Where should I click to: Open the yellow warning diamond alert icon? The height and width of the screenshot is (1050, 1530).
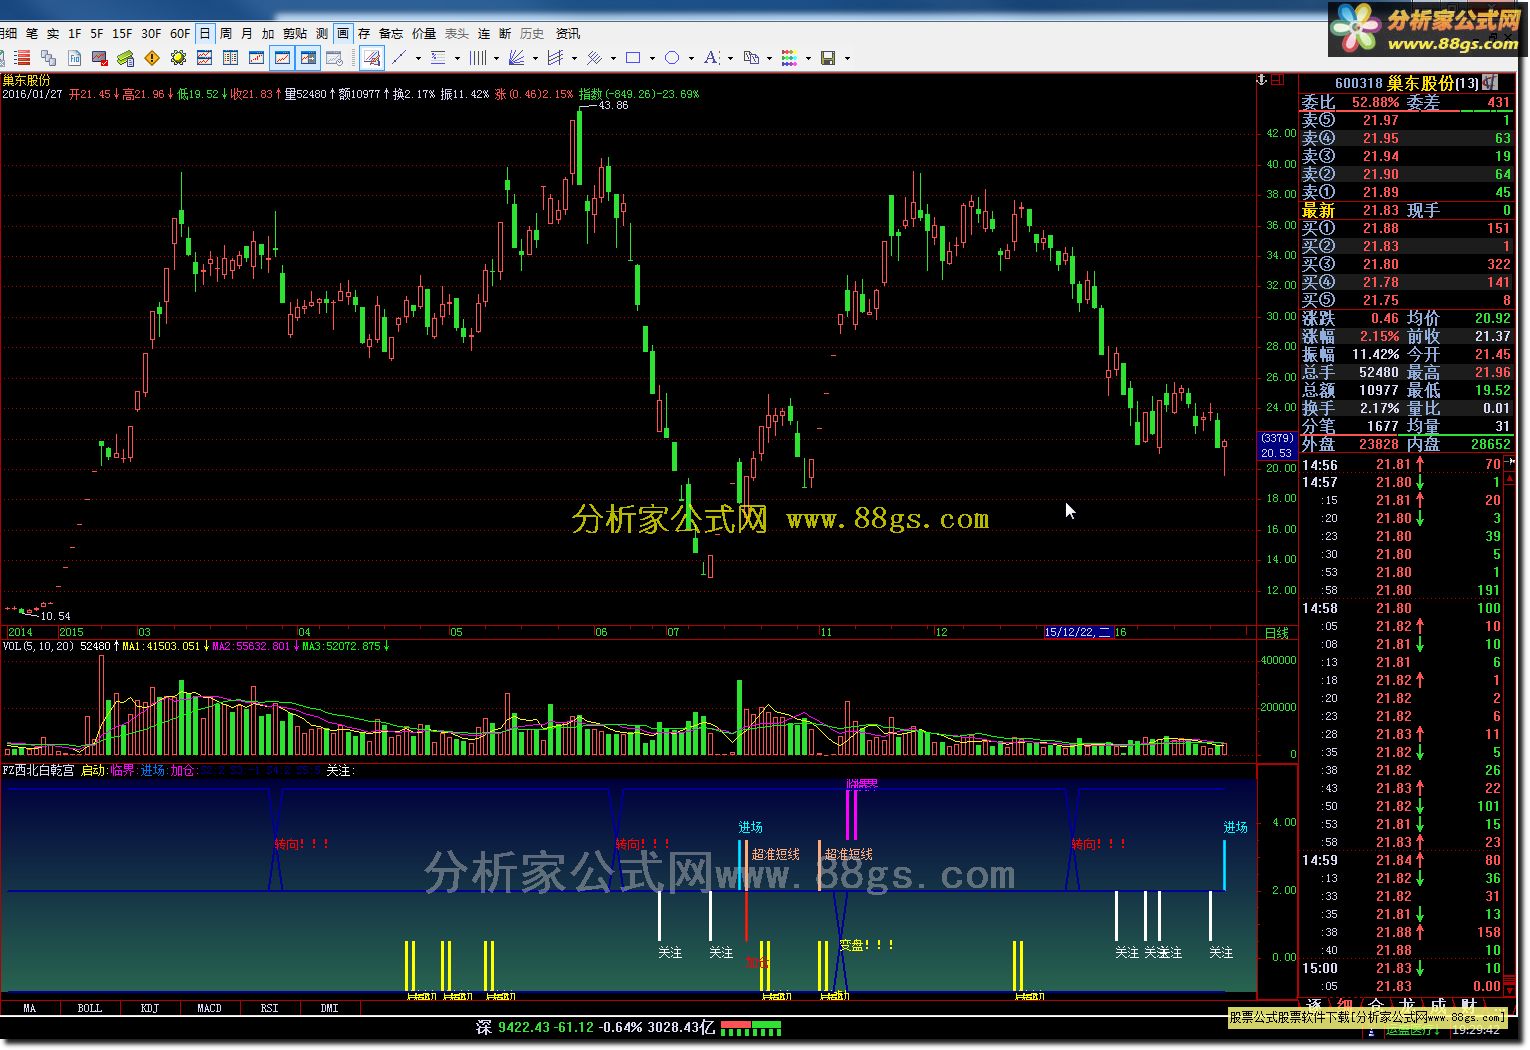coord(152,58)
